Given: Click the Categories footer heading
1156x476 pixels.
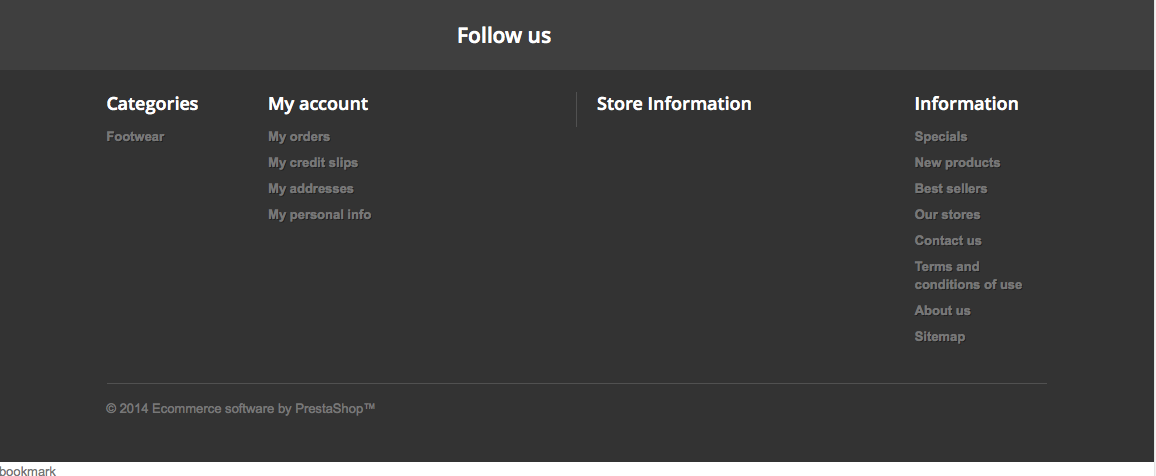Looking at the screenshot, I should [152, 104].
